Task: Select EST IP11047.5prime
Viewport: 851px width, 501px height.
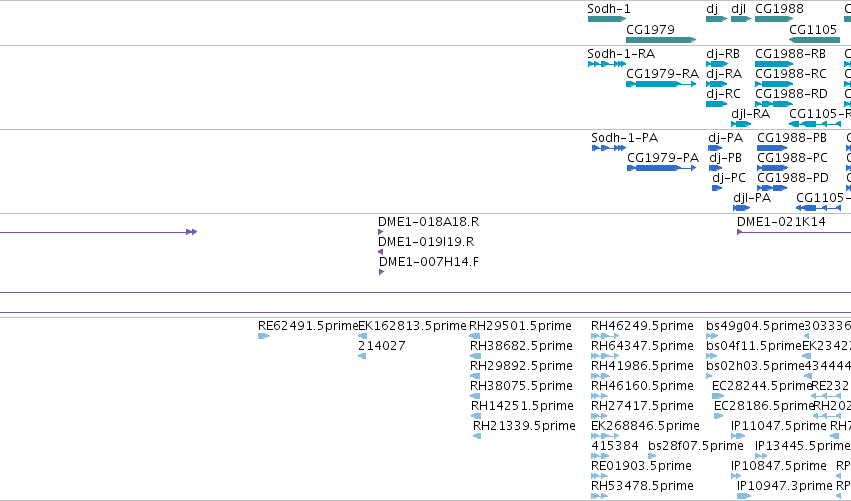Action: pos(738,436)
